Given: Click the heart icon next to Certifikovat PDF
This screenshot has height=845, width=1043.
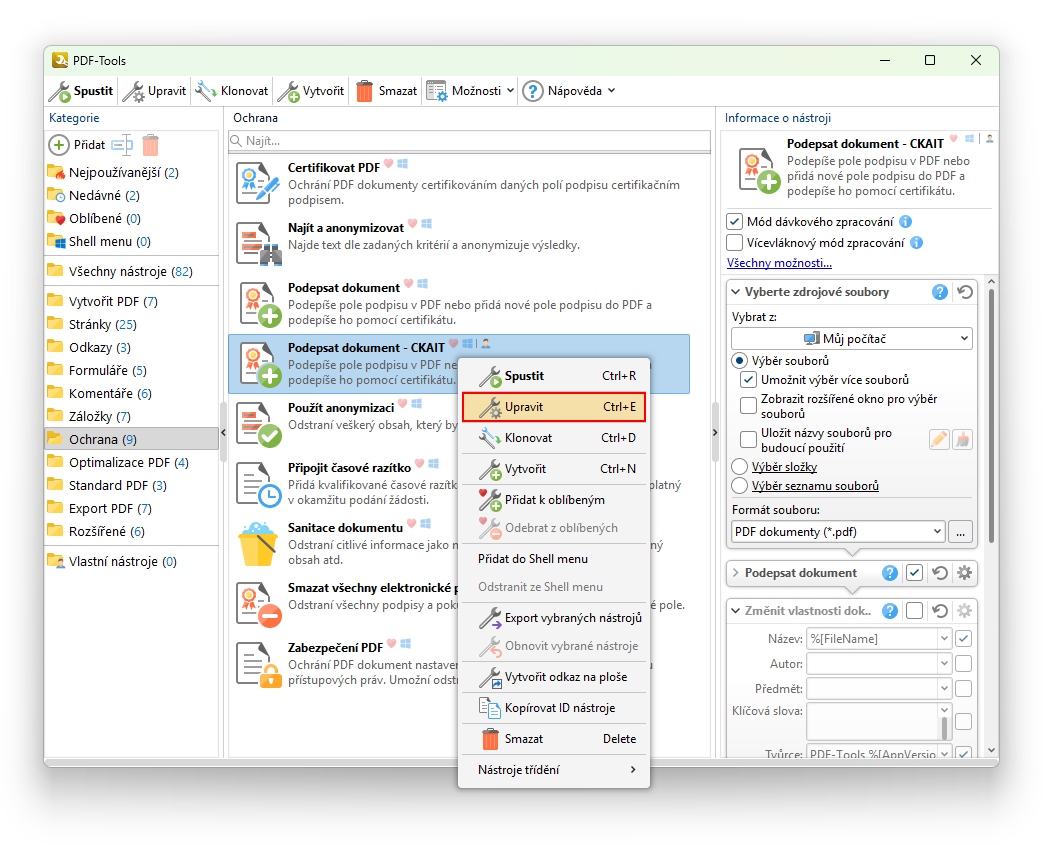Looking at the screenshot, I should 388,164.
